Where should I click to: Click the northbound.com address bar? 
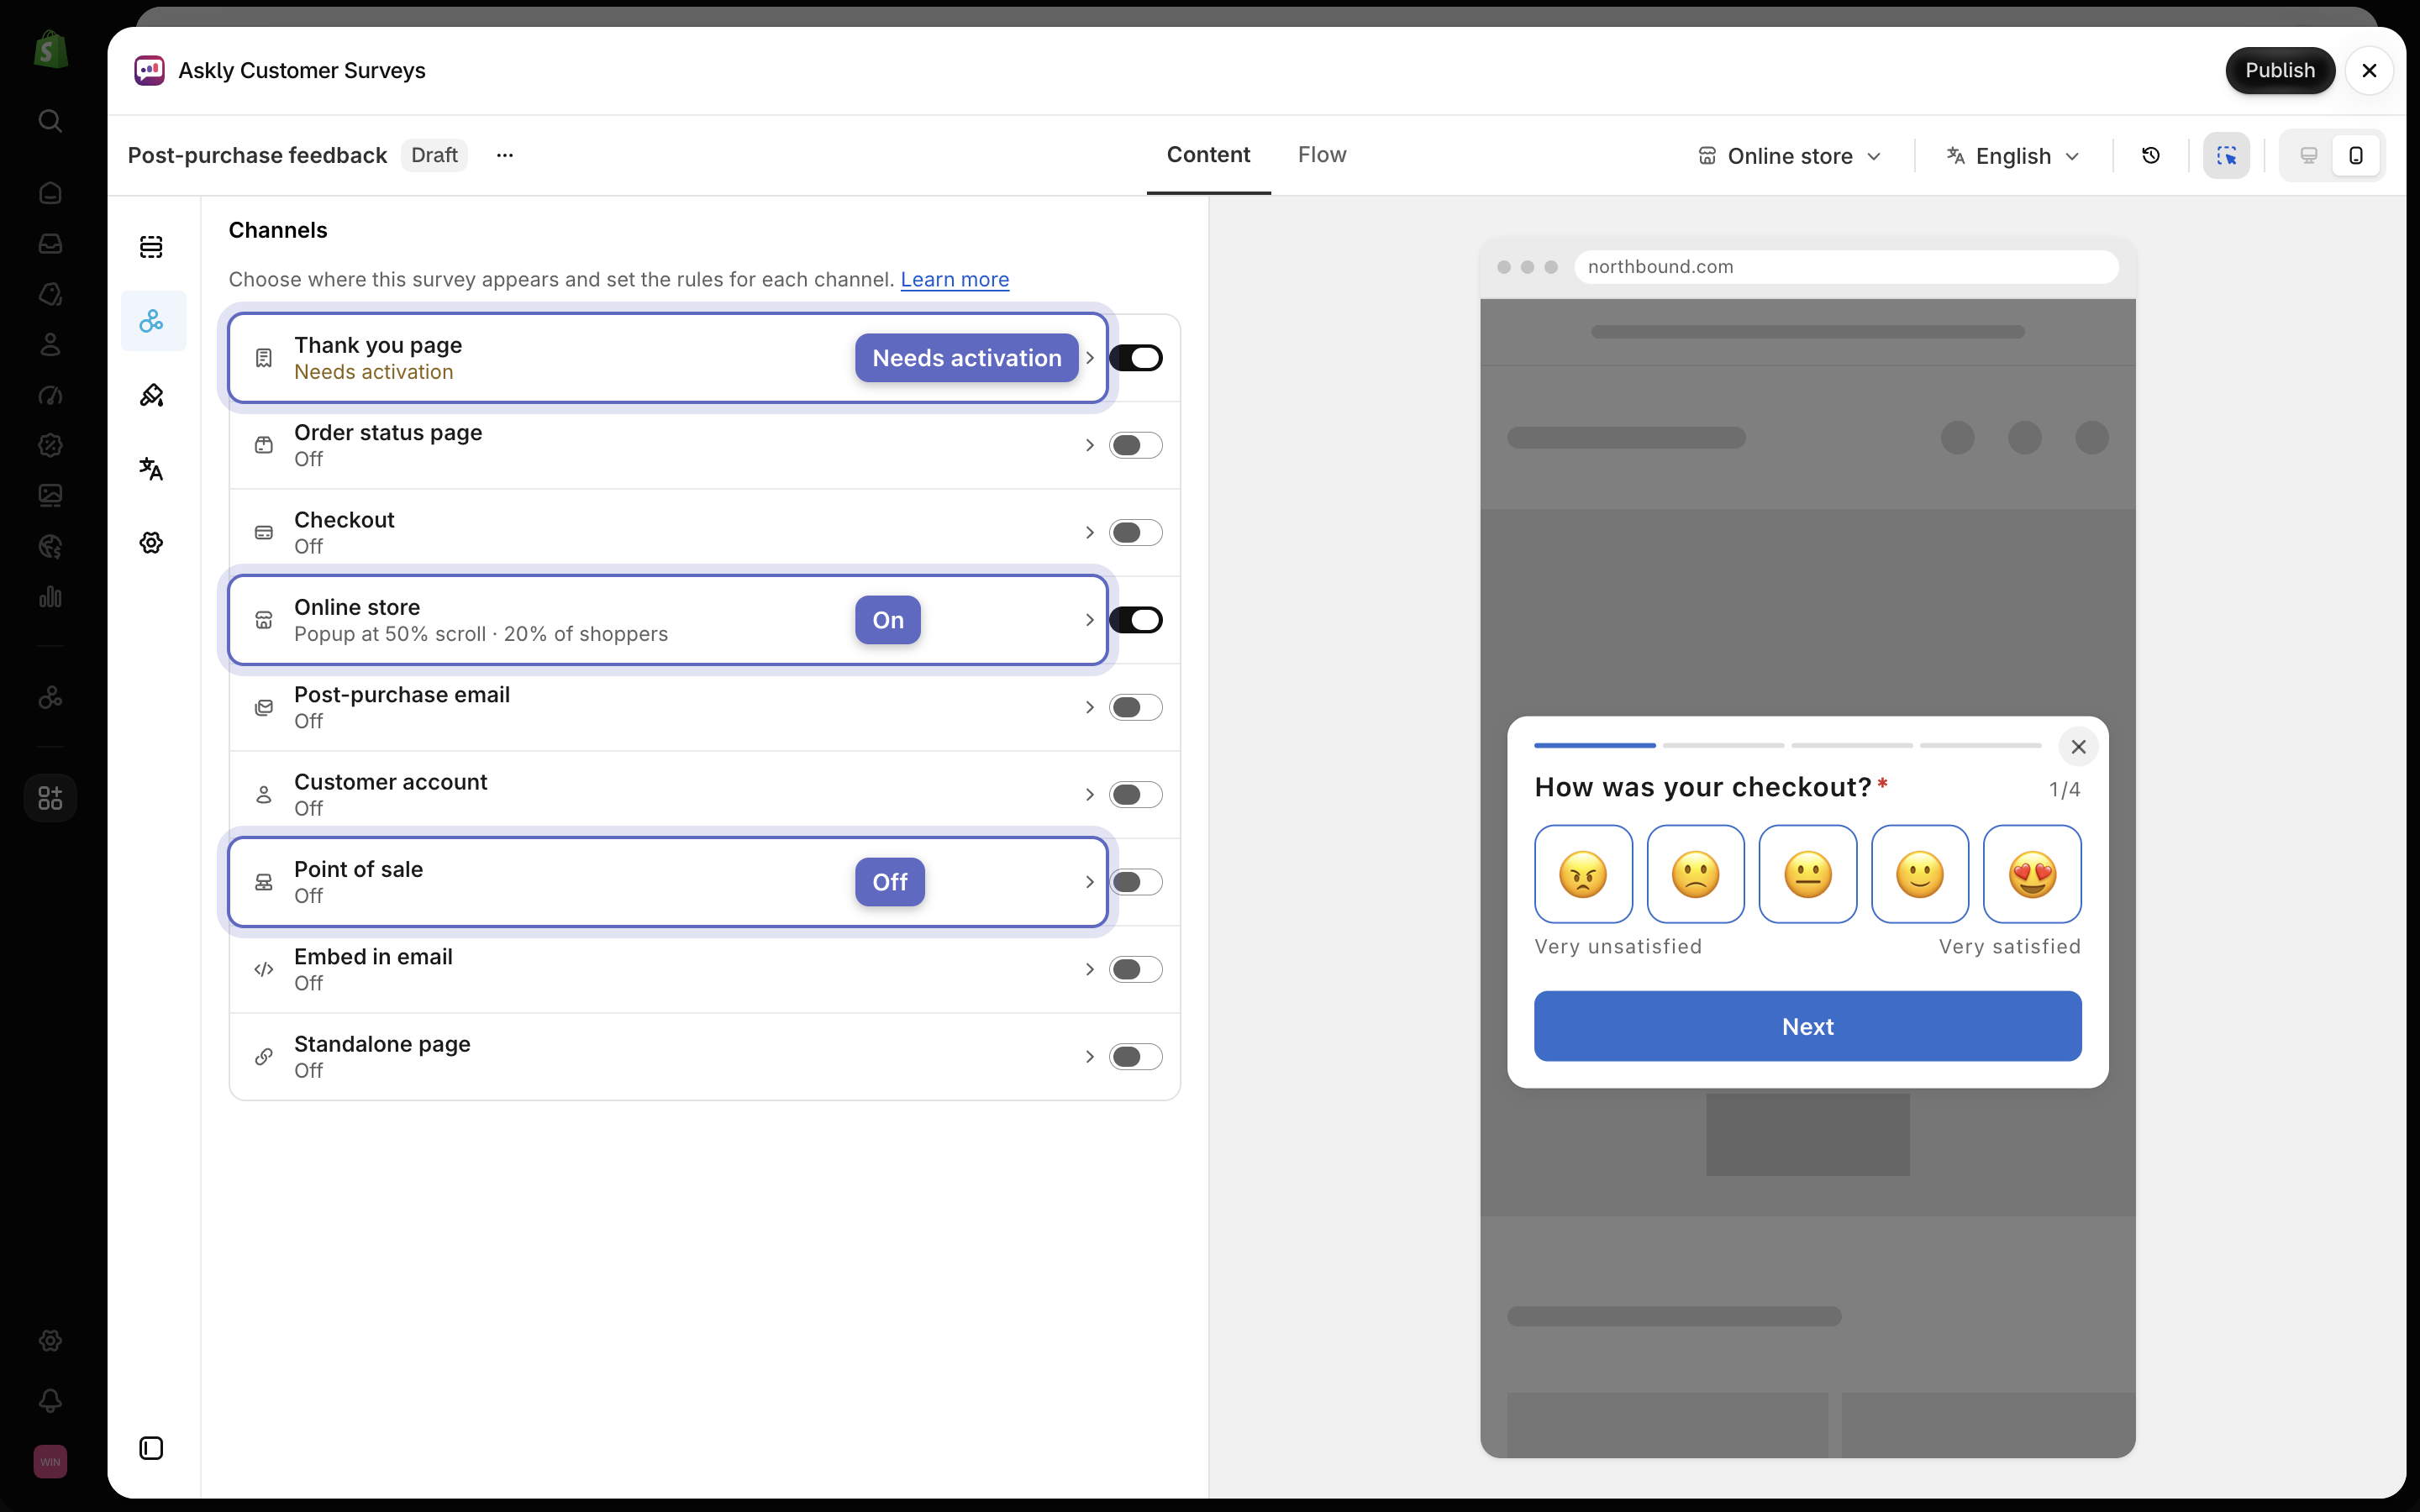pos(1846,267)
